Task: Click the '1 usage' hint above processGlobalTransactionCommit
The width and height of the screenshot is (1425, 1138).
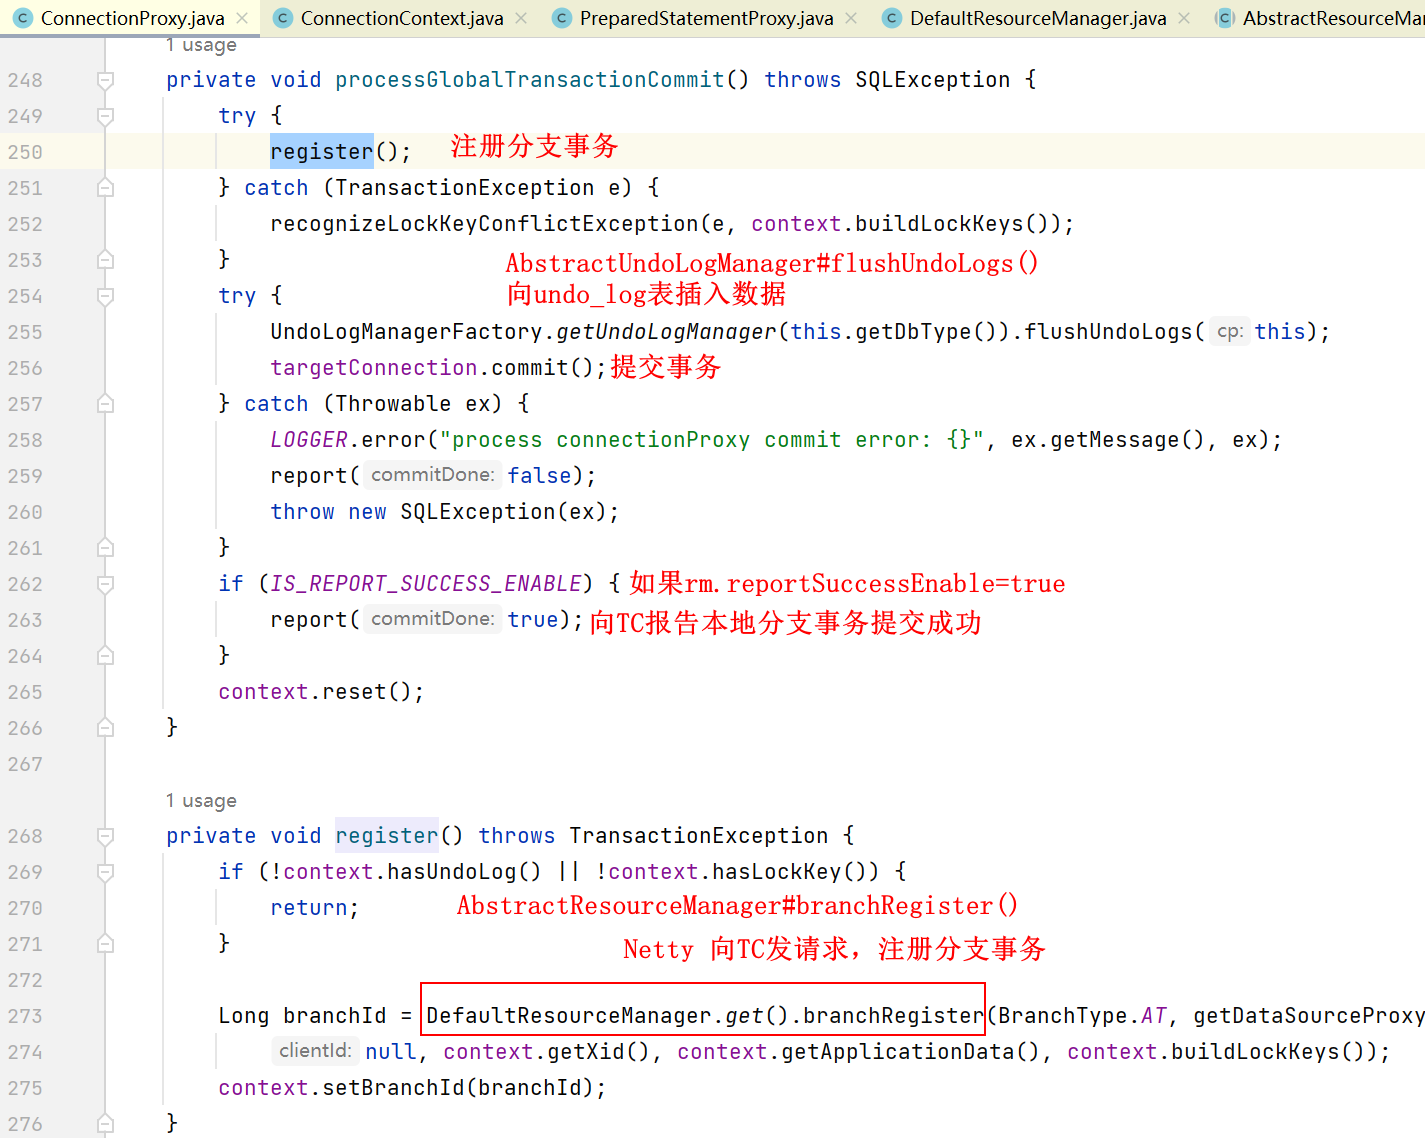Action: pos(201,45)
